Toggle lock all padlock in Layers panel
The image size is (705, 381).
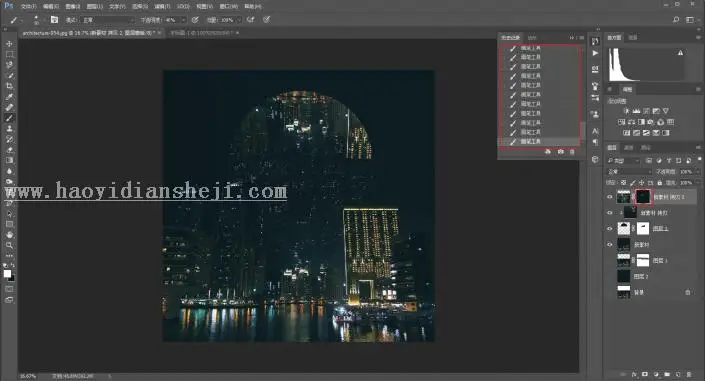(x=660, y=183)
